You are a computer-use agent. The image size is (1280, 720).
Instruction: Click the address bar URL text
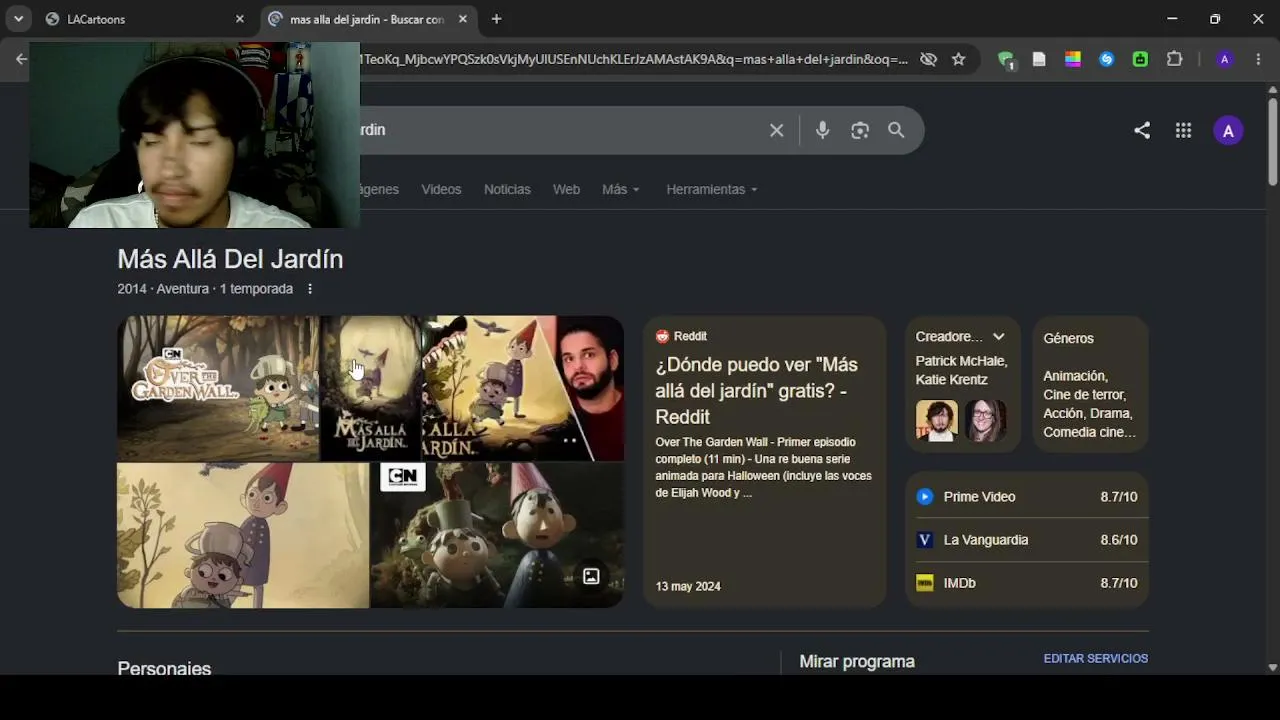[x=636, y=59]
